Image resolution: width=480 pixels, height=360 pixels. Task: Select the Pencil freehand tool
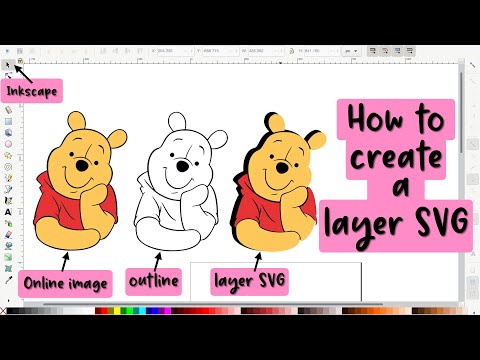8,178
